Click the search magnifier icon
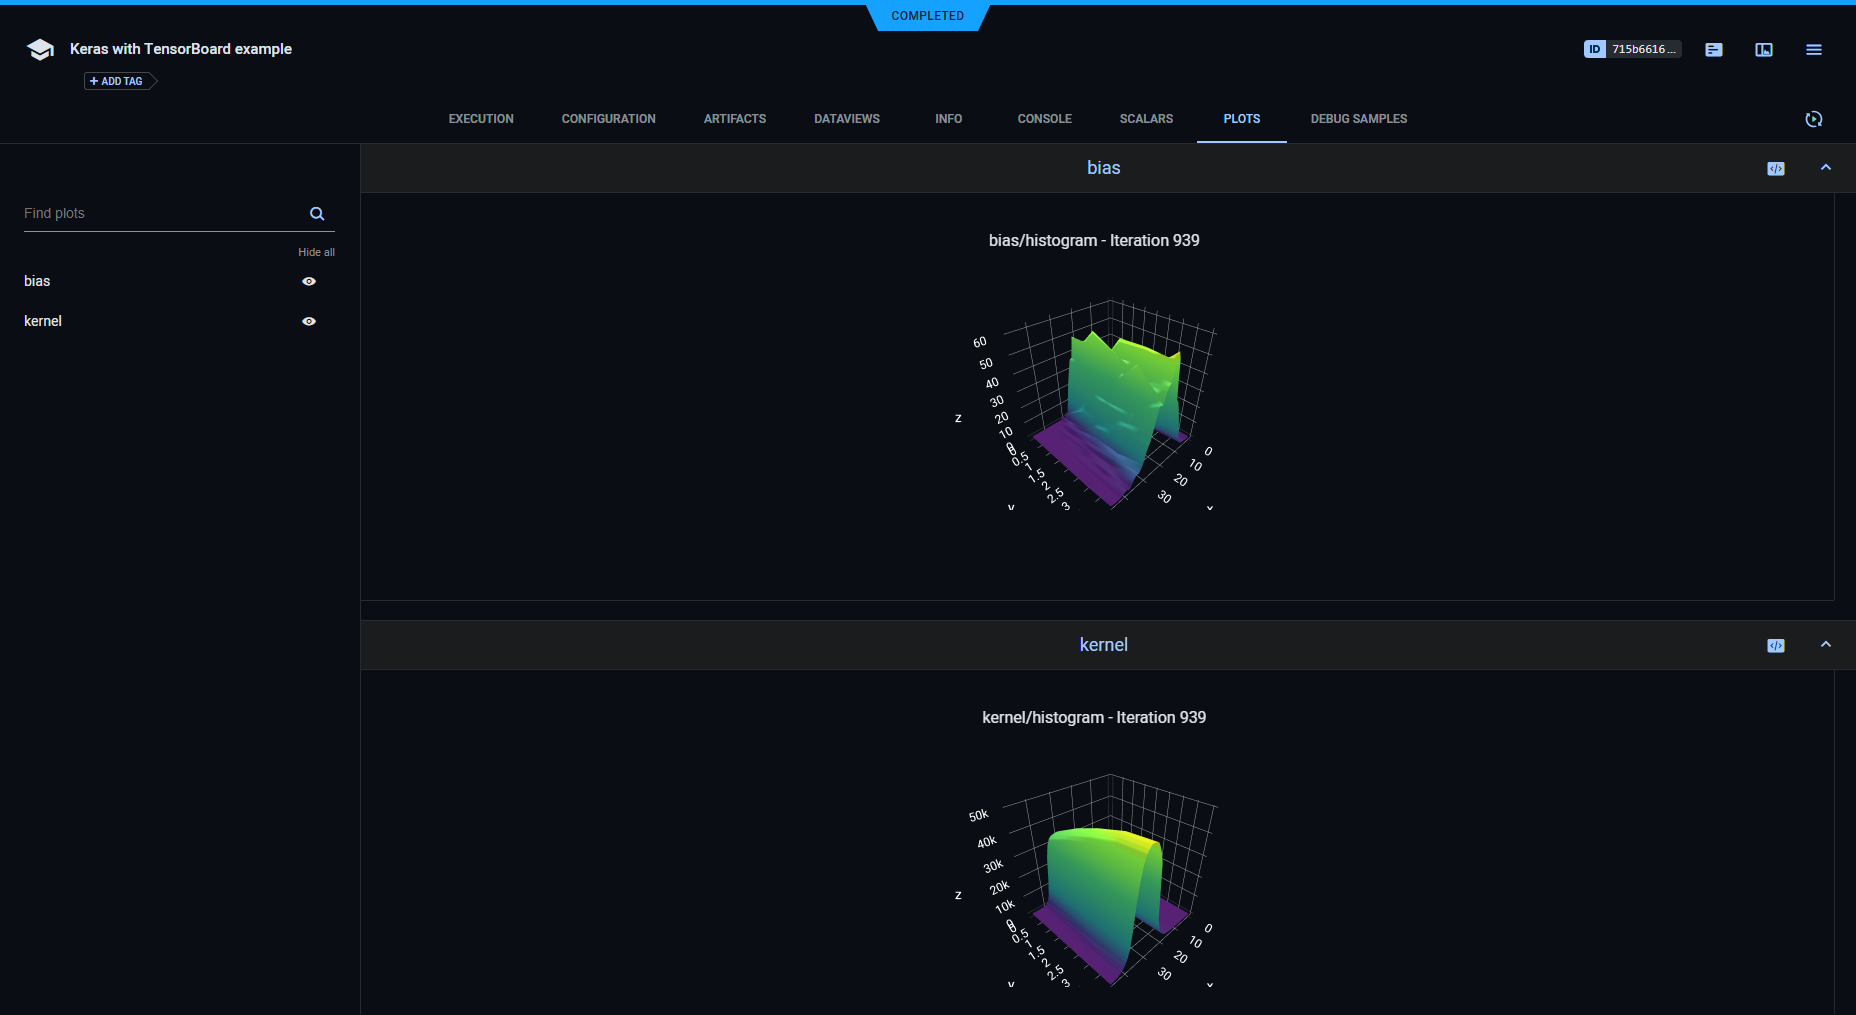Viewport: 1856px width, 1015px height. point(317,214)
